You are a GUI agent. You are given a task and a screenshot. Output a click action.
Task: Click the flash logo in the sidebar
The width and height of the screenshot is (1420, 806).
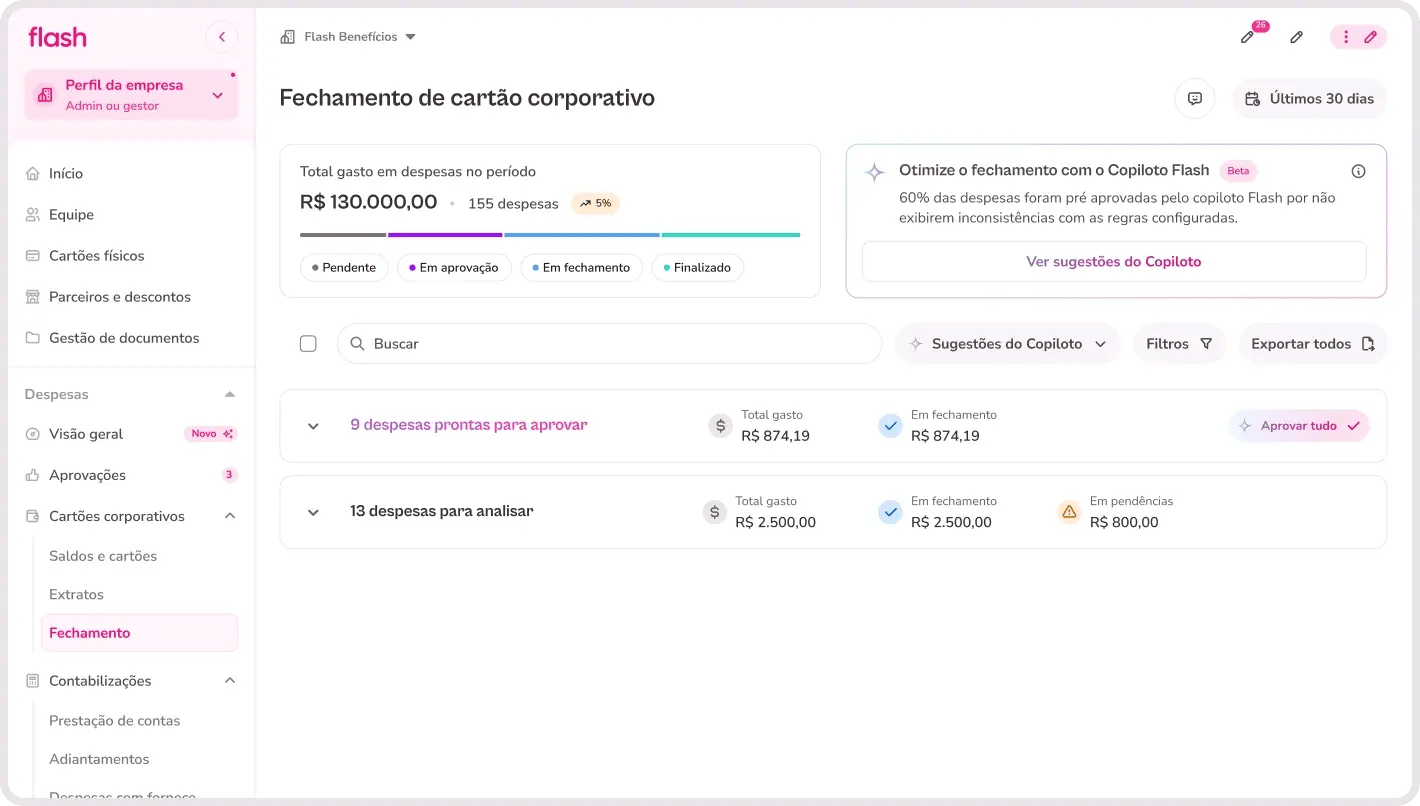[57, 37]
